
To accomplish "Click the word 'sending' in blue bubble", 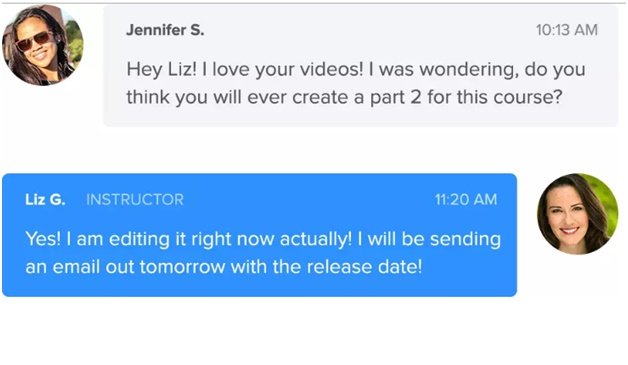I will pos(465,240).
